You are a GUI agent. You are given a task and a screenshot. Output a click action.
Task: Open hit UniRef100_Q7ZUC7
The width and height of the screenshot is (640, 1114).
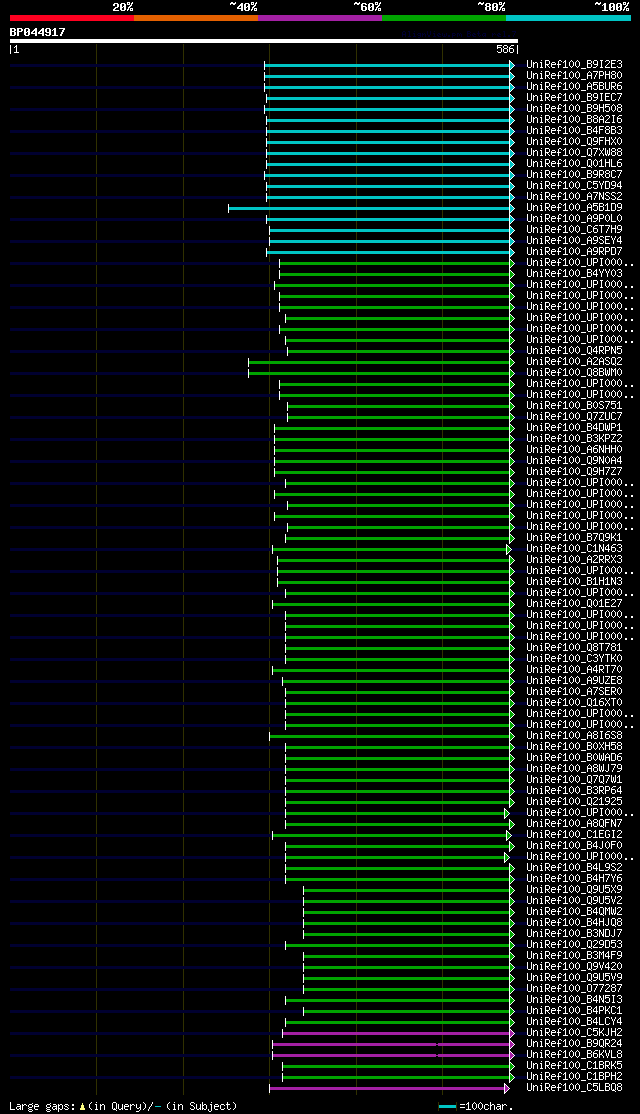click(x=574, y=417)
